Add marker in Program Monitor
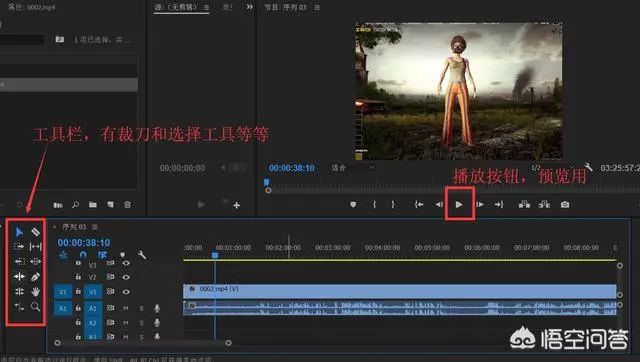Viewport: 640px width, 362px height. coord(353,204)
